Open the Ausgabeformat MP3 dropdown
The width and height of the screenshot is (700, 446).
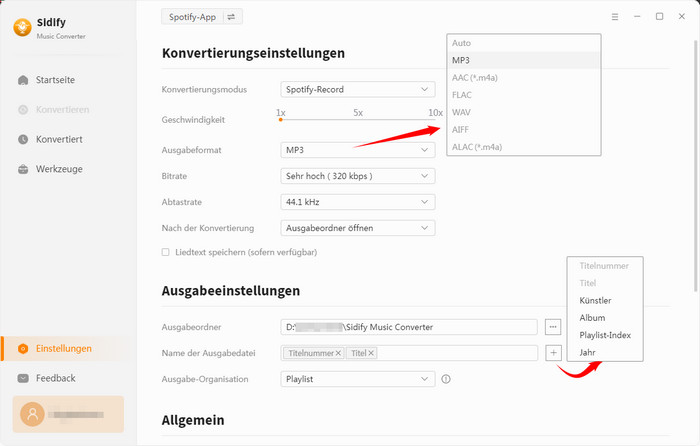(x=358, y=150)
